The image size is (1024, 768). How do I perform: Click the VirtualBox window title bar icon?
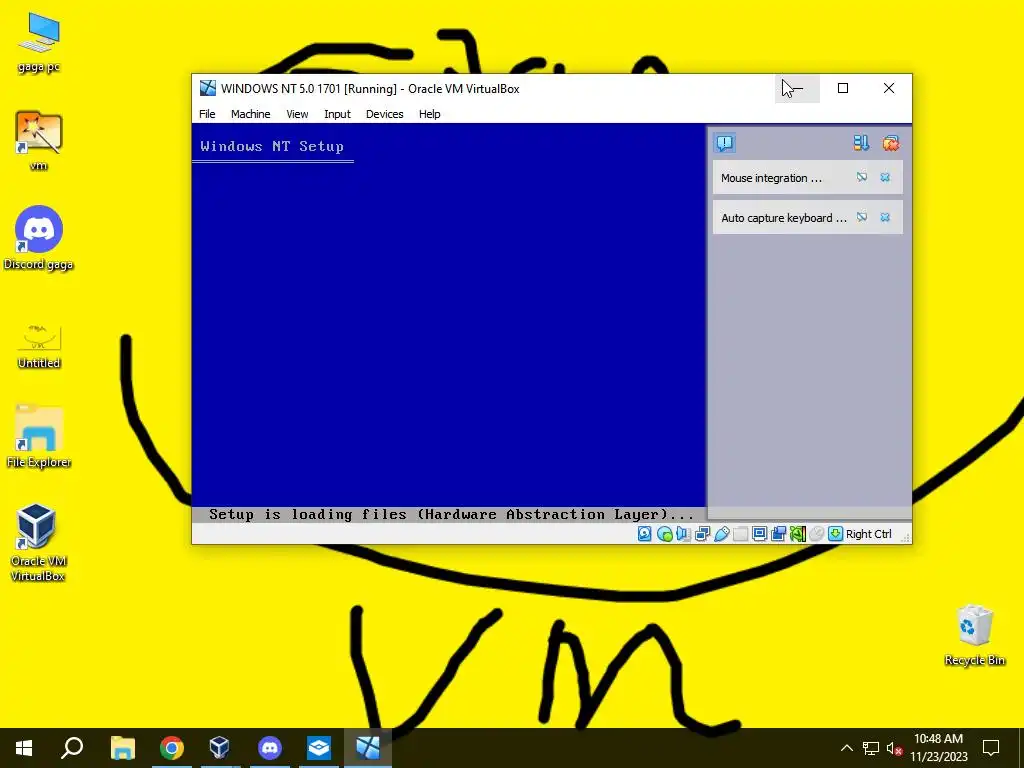pyautogui.click(x=208, y=88)
